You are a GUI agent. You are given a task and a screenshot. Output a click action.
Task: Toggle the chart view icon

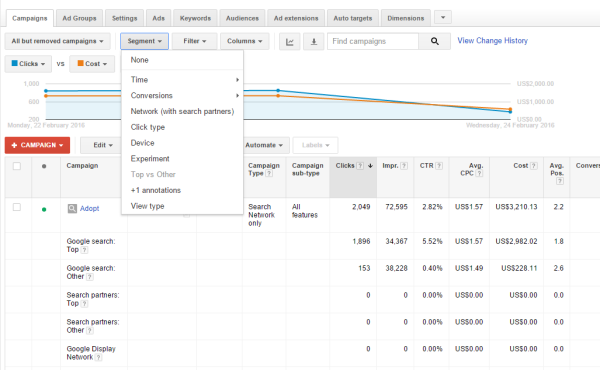[x=290, y=41]
